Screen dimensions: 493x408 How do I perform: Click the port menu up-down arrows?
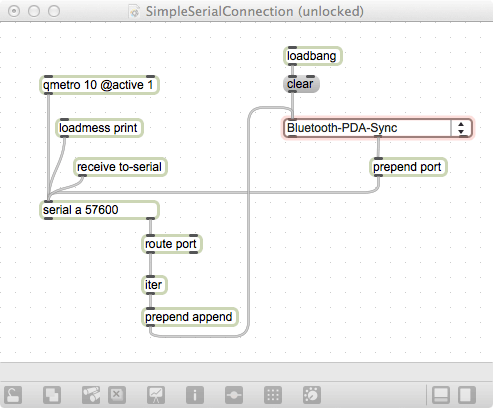tap(461, 128)
